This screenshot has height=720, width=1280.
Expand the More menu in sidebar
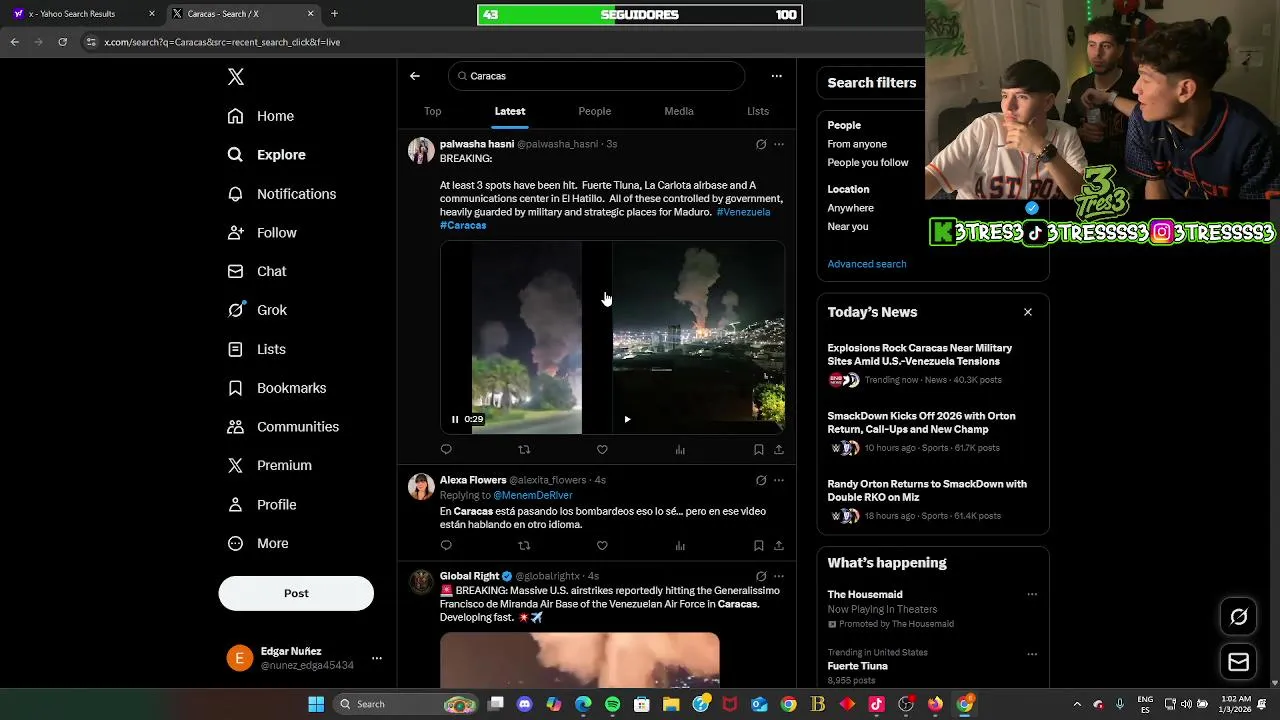click(x=258, y=544)
